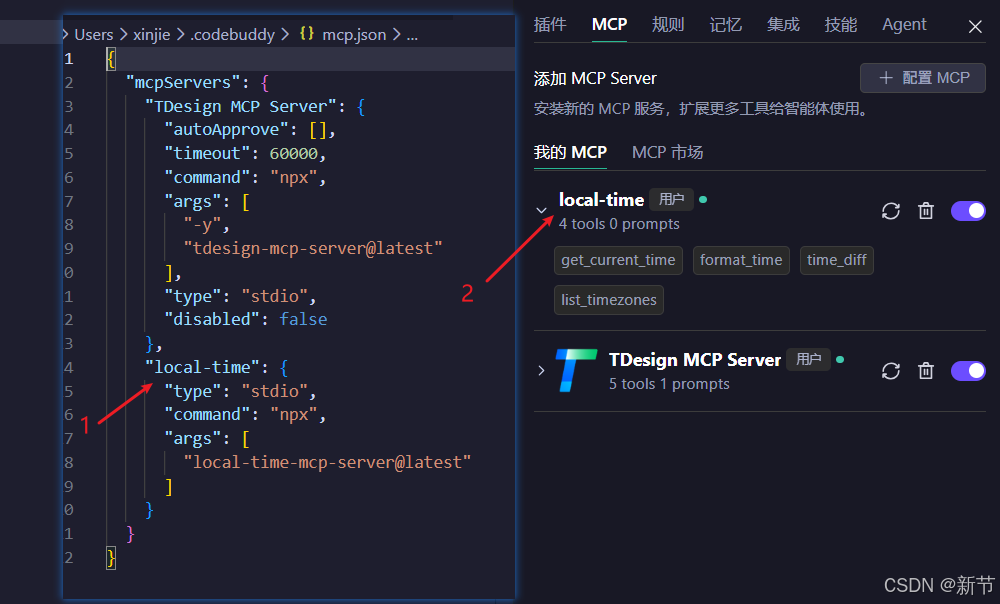The image size is (1000, 604).
Task: Click "local-time-mcp-server@latest" string in editor
Action: [327, 462]
